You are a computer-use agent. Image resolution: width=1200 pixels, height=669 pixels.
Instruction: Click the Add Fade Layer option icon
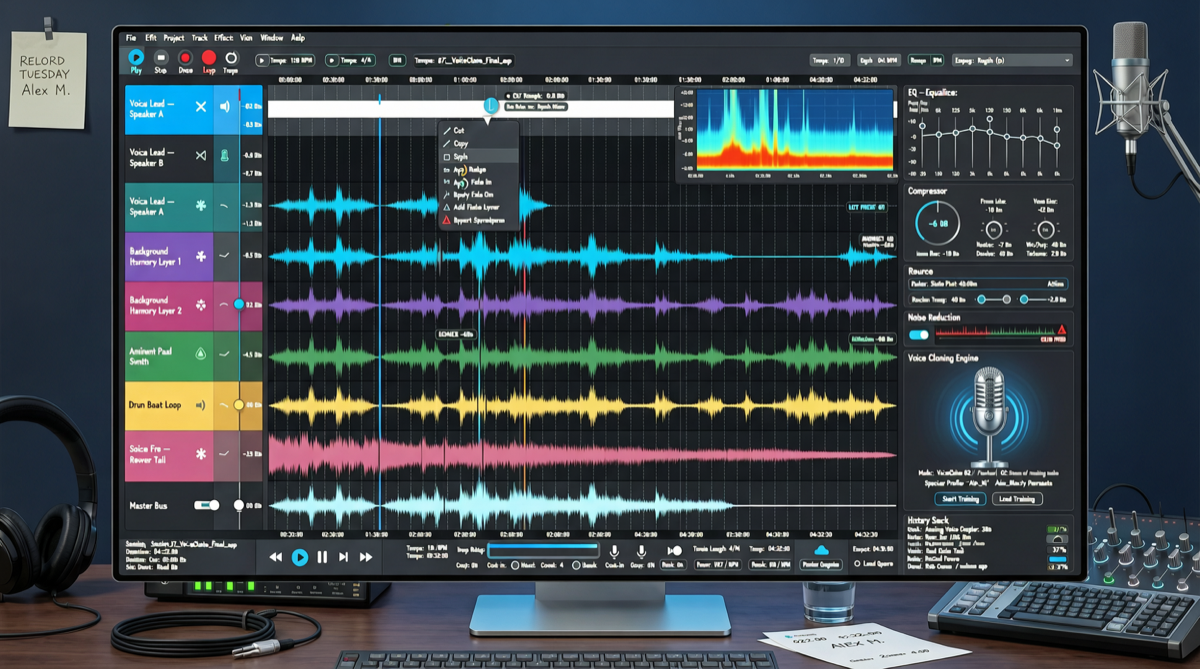tap(447, 206)
